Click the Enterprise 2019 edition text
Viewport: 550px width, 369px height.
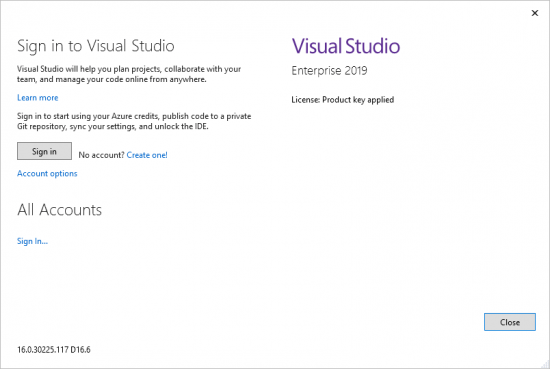point(329,71)
